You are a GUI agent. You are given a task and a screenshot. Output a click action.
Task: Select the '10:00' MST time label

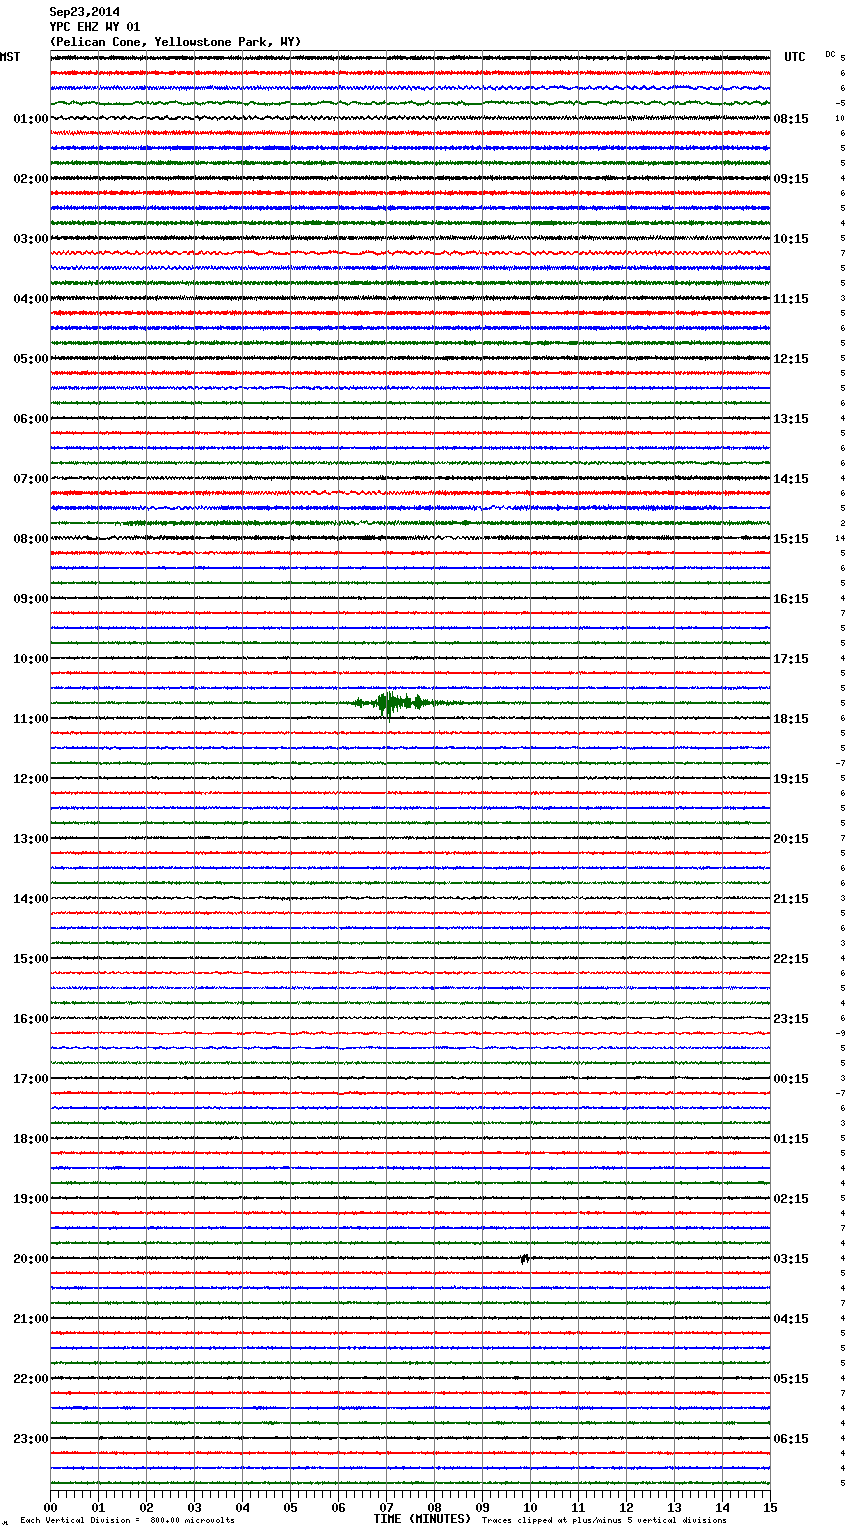point(31,659)
